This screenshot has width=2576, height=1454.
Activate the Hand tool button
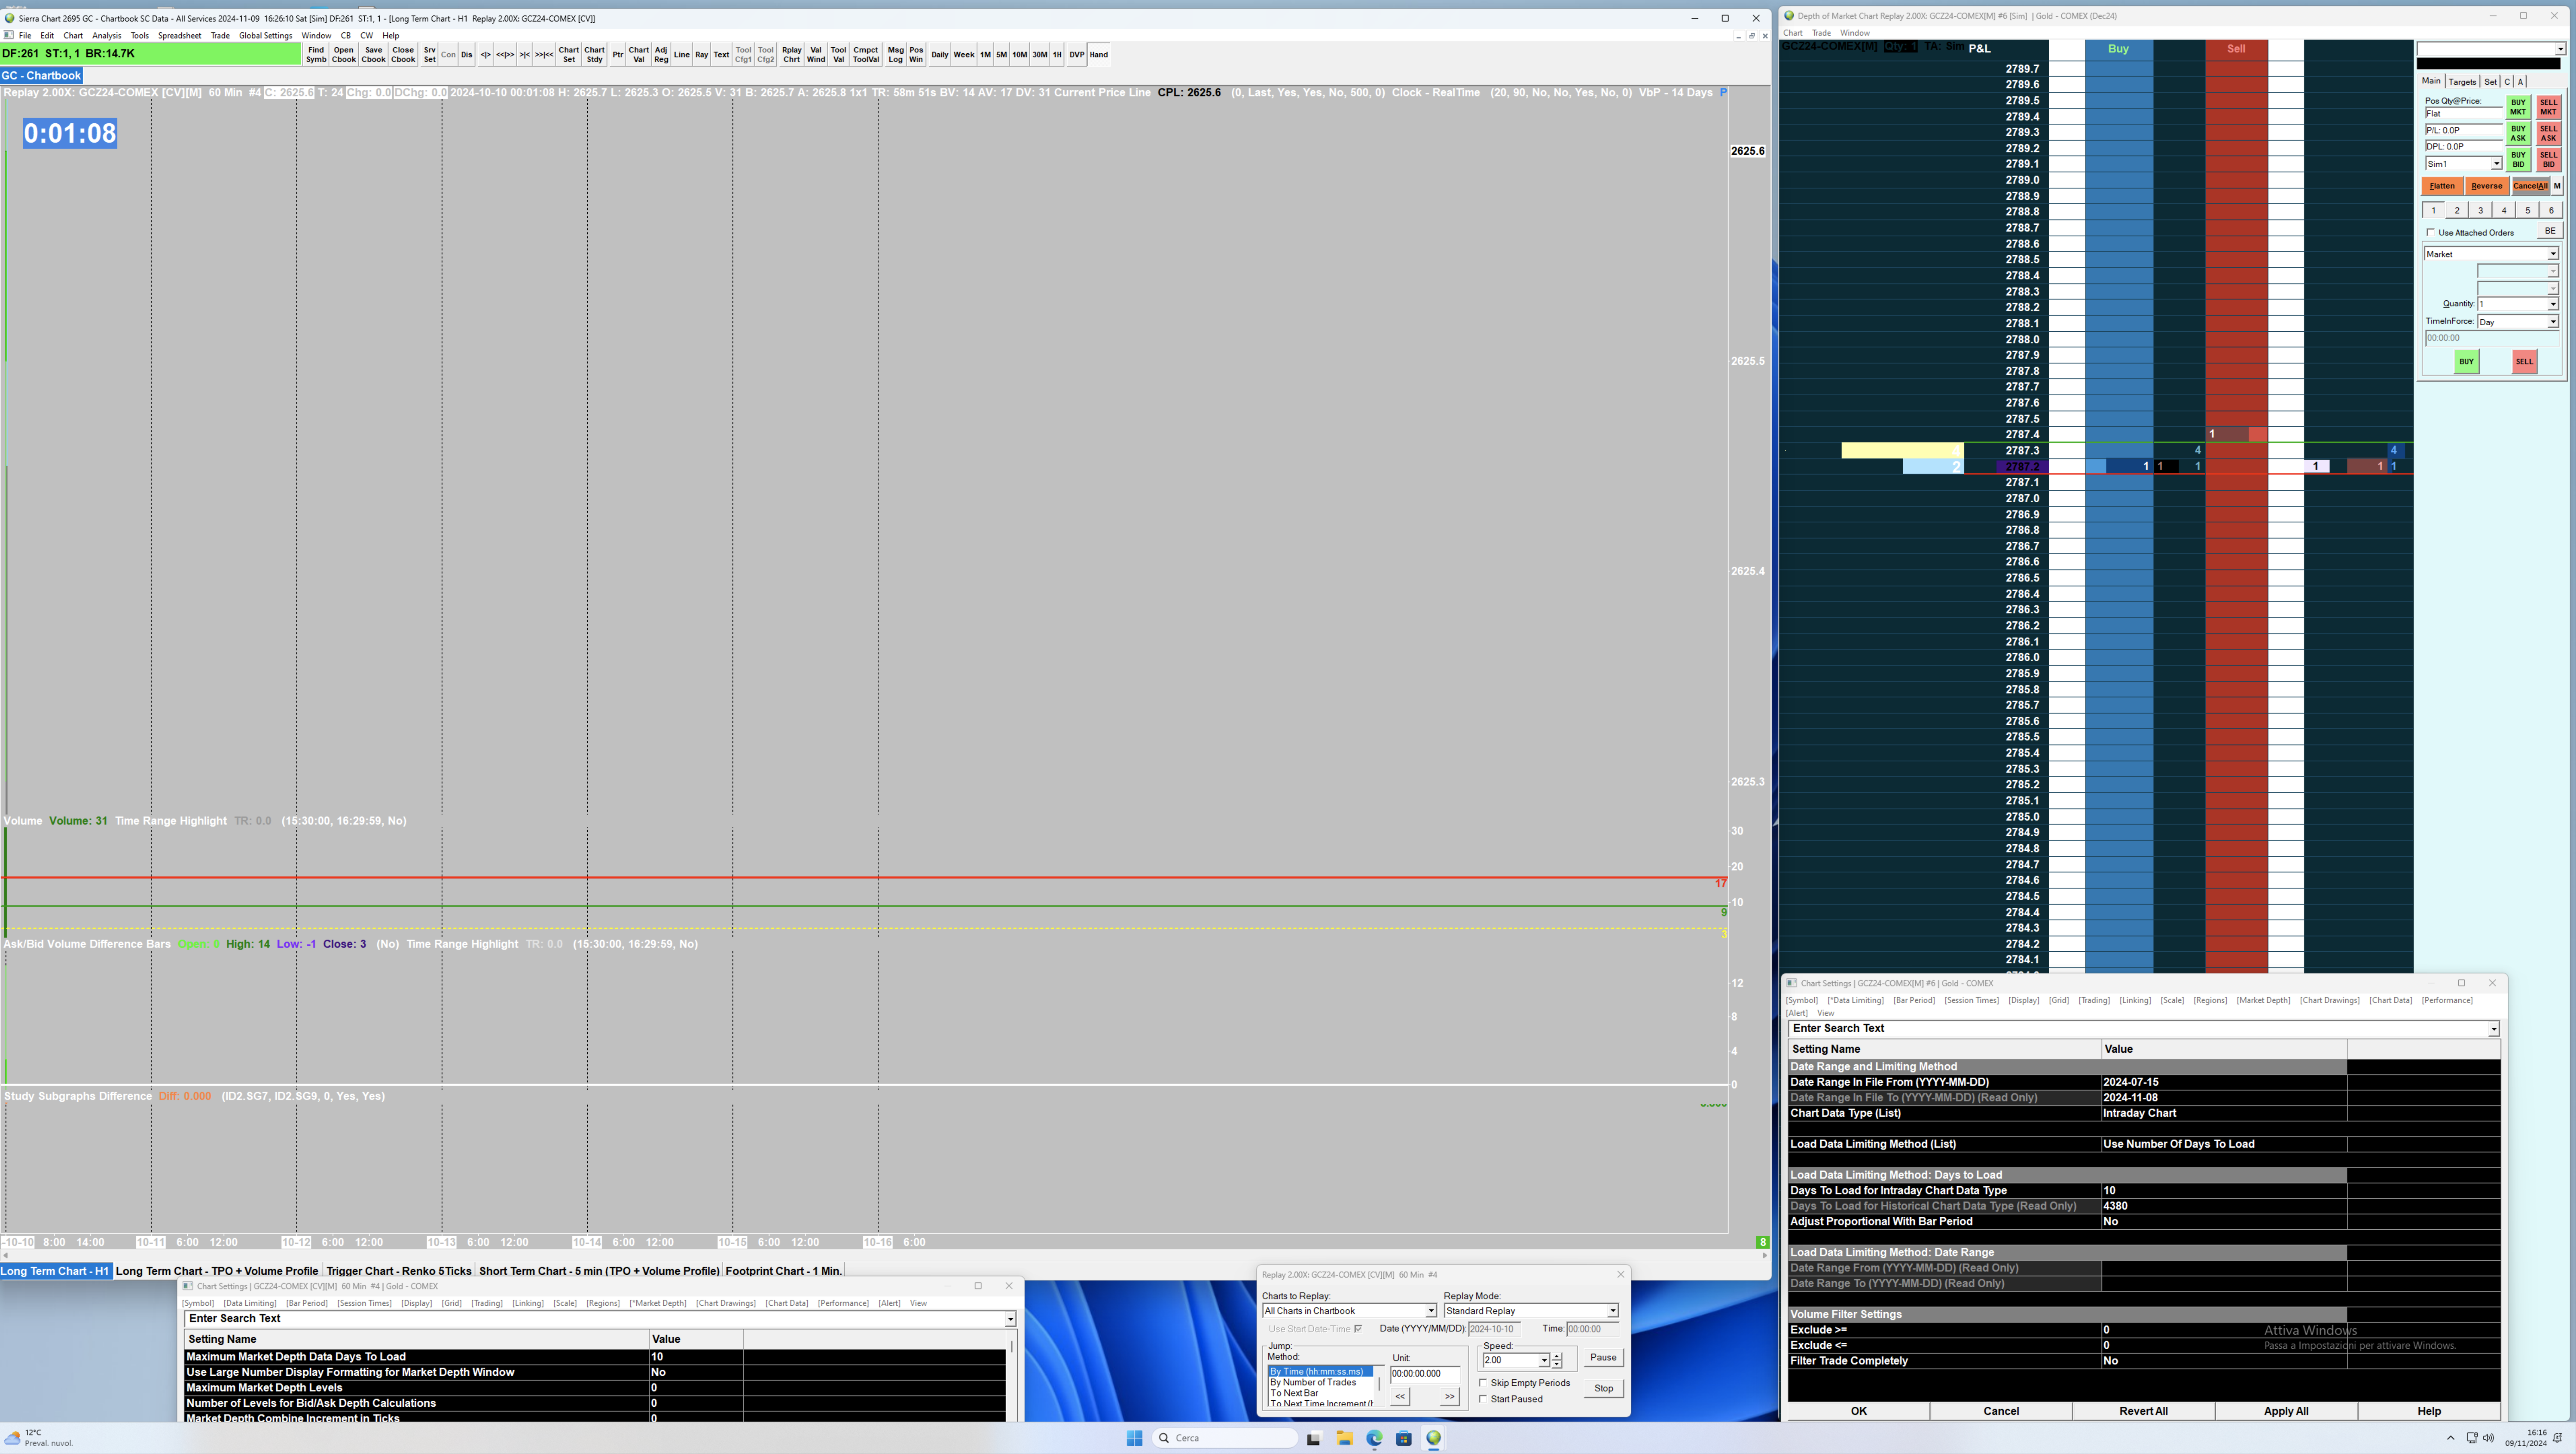click(x=1098, y=55)
